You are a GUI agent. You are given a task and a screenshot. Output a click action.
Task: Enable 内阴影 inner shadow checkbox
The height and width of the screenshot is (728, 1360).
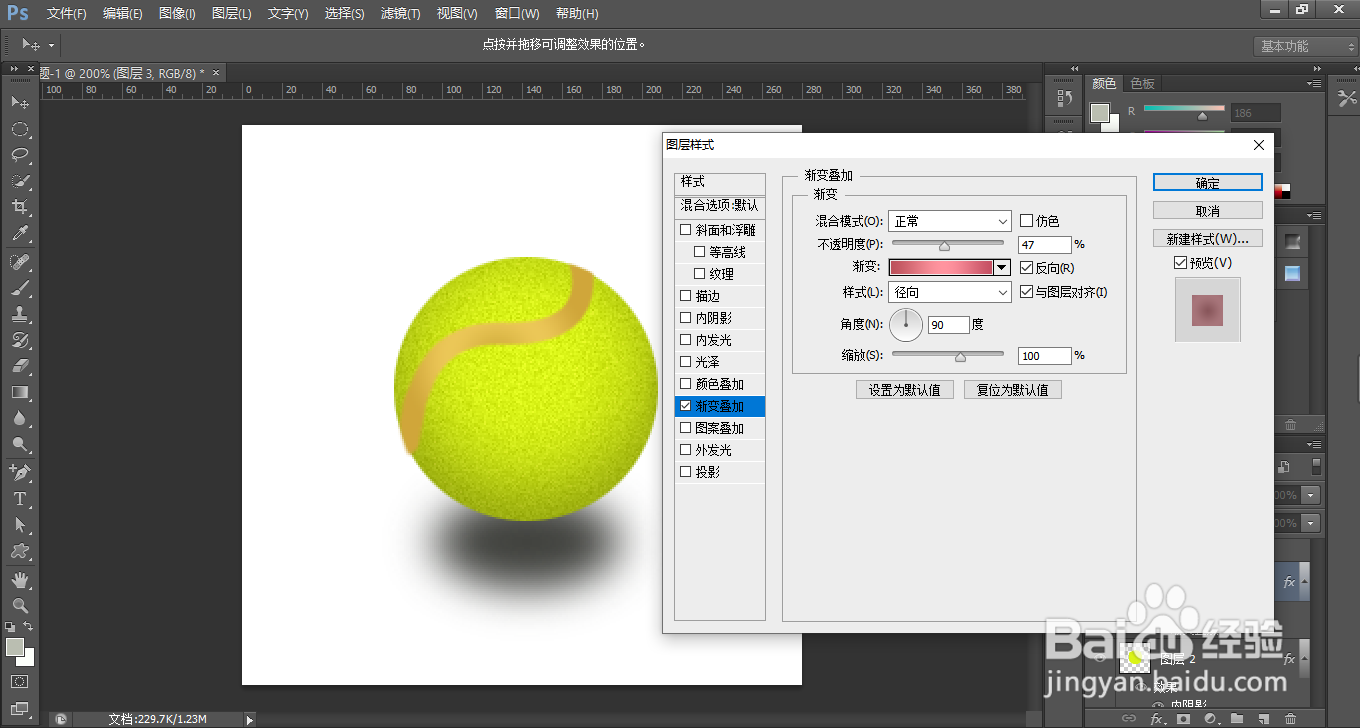685,318
